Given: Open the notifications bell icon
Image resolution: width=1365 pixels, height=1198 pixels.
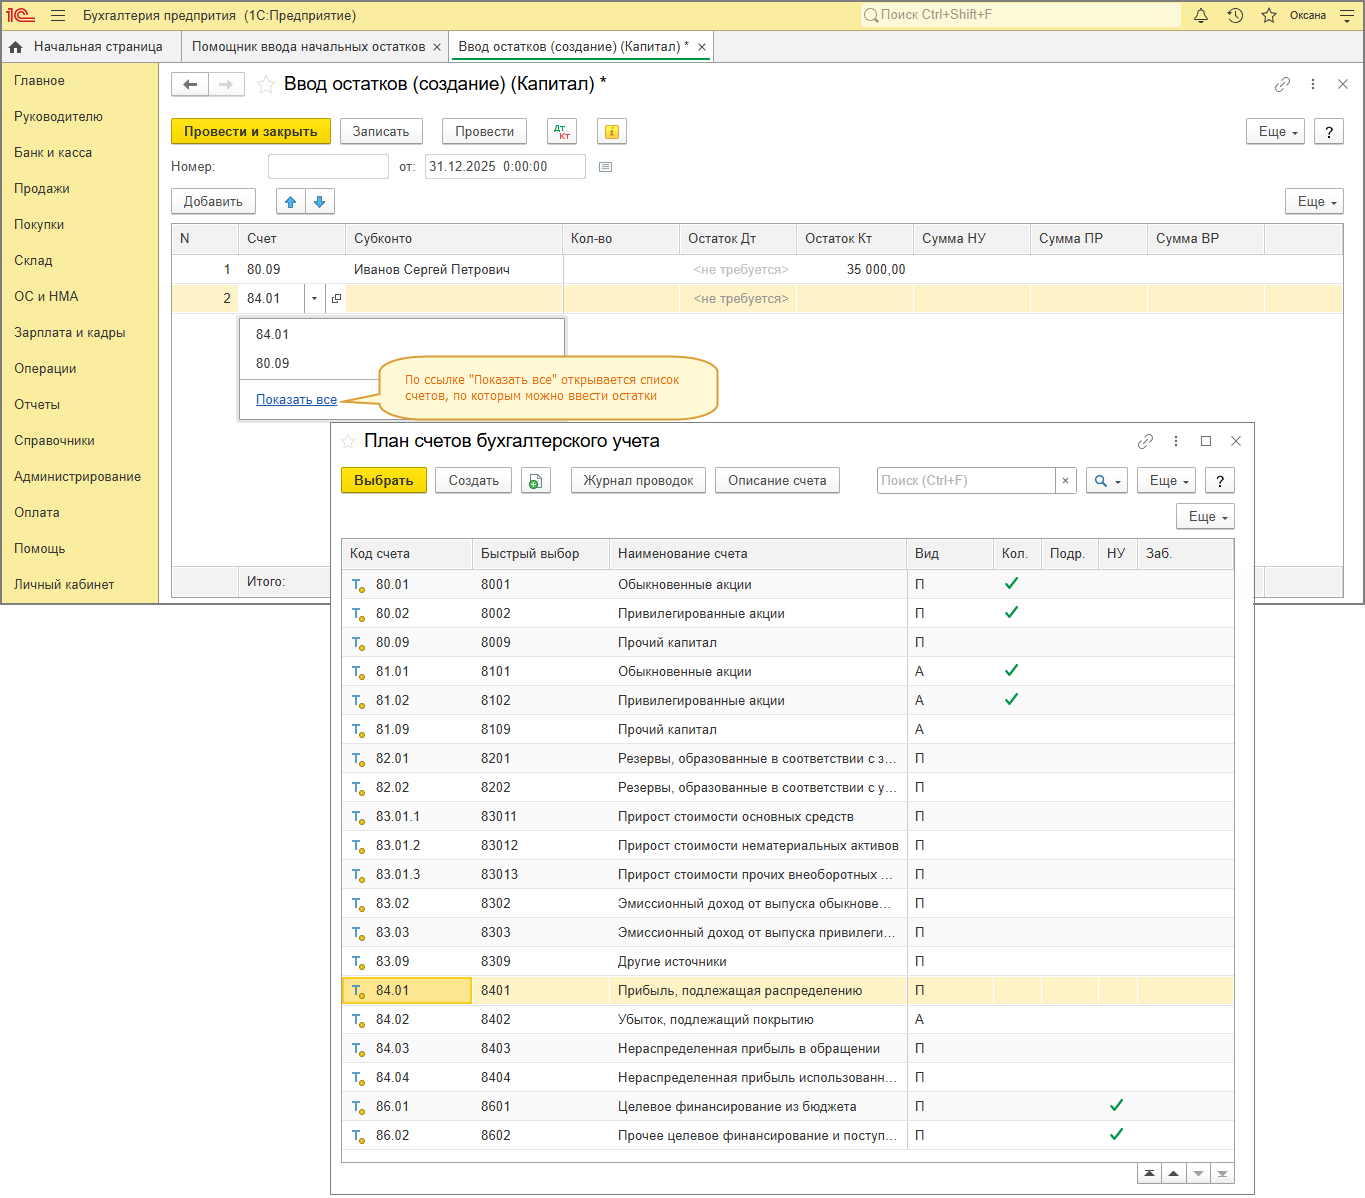Looking at the screenshot, I should click(x=1201, y=15).
